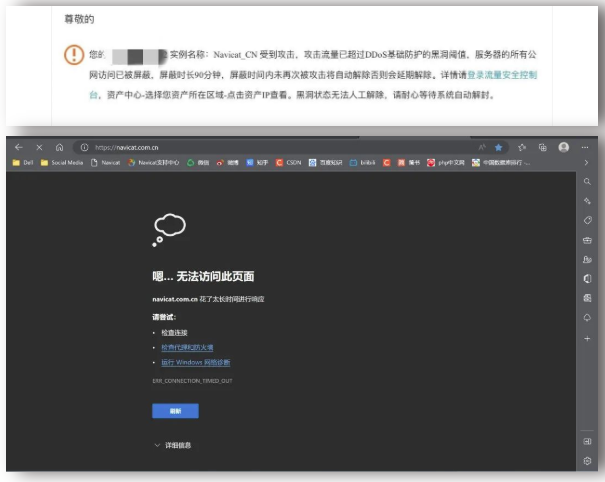This screenshot has width=605, height=482.
Task: Toggle the blue favorite star for this page
Action: pyautogui.click(x=499, y=147)
